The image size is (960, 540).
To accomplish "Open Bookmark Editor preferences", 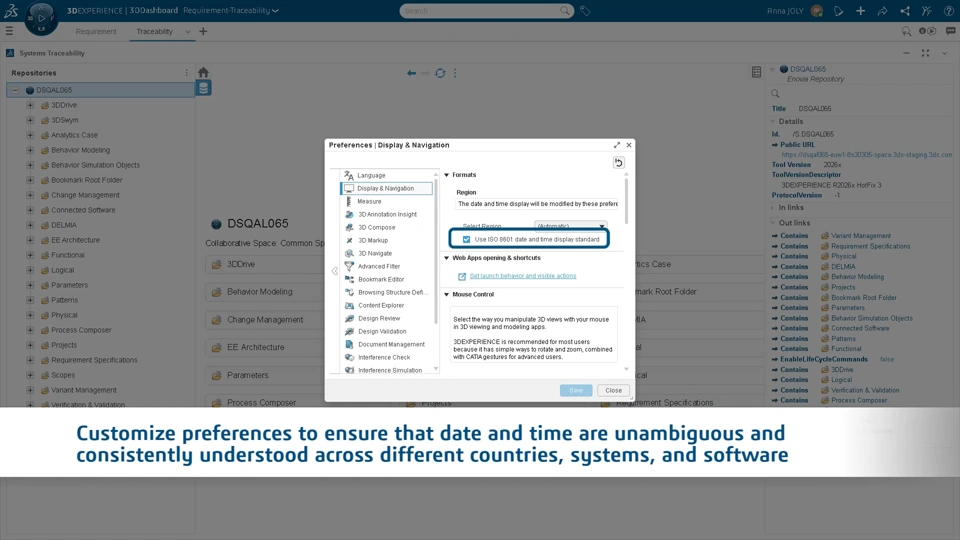I will point(381,279).
